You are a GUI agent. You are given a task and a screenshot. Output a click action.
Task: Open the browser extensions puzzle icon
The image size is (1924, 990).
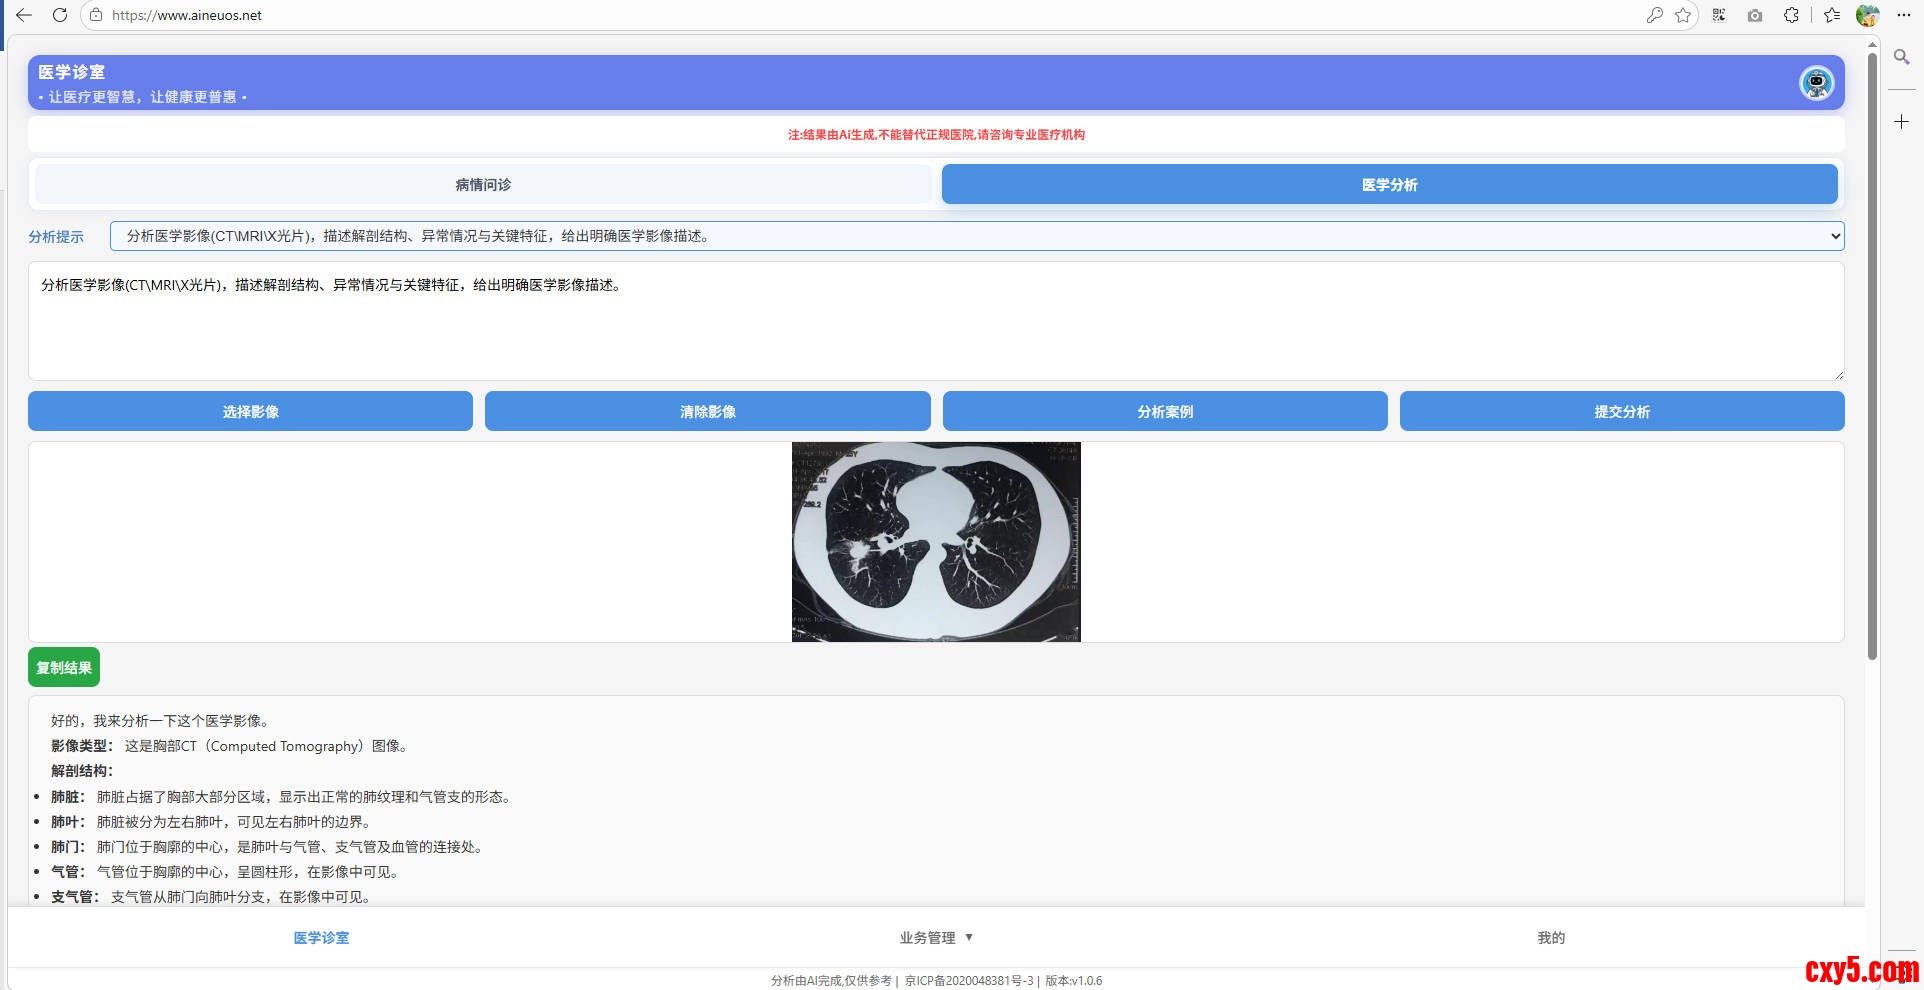coord(1791,15)
